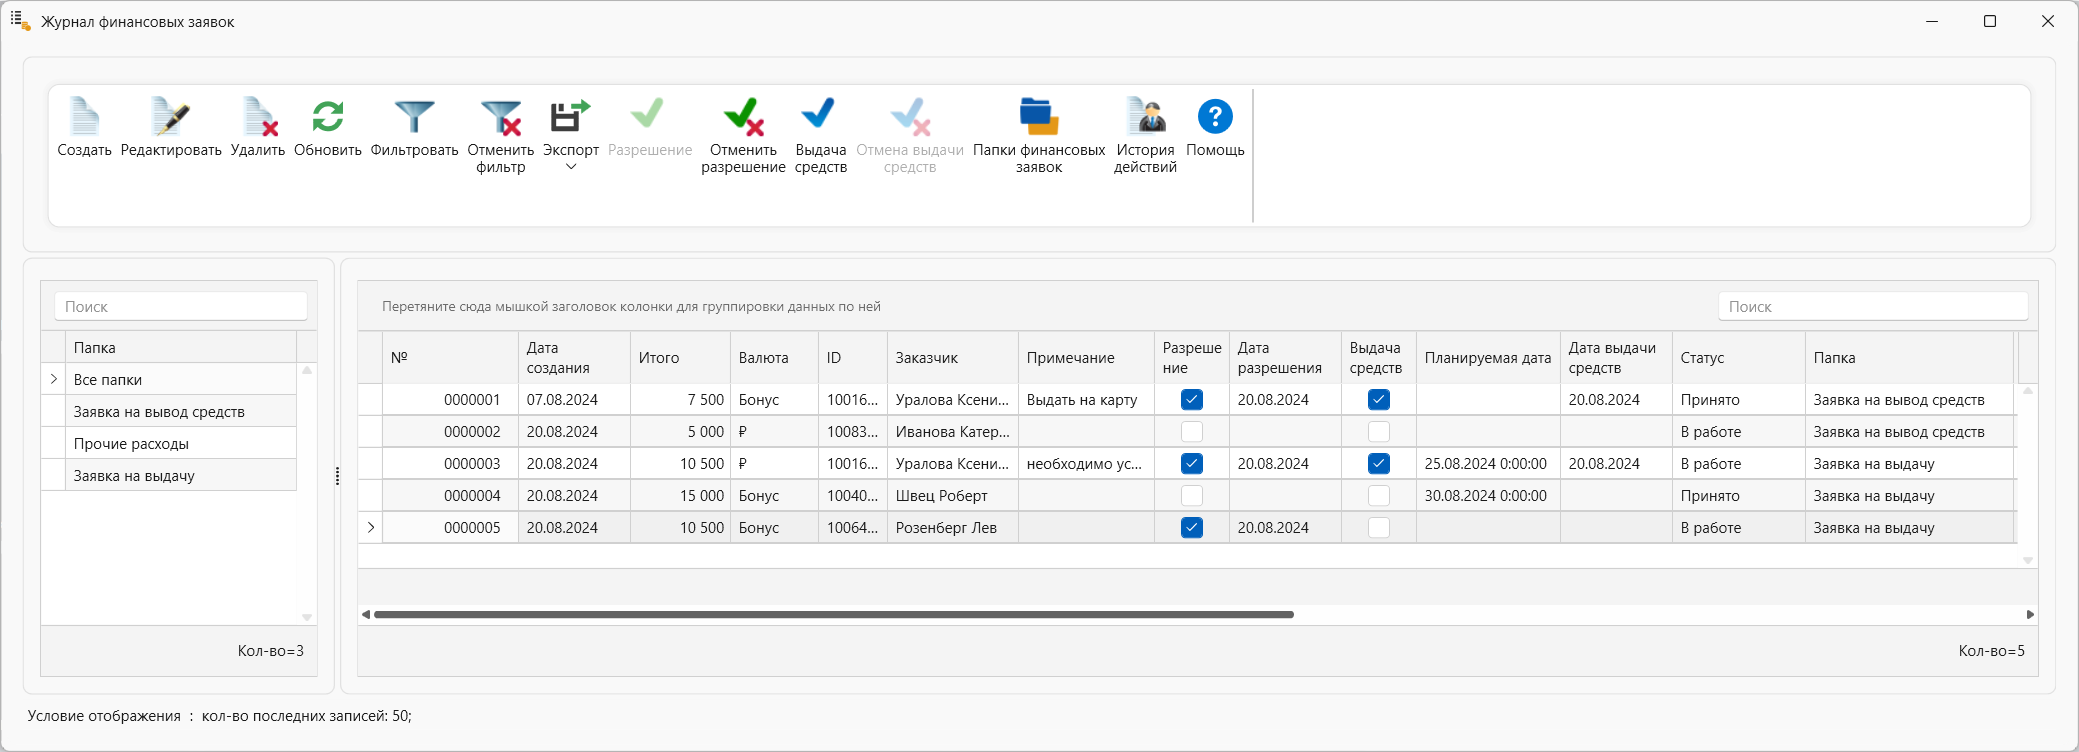The height and width of the screenshot is (752, 2079).
Task: Expand row details for request 0000005
Action: (x=371, y=528)
